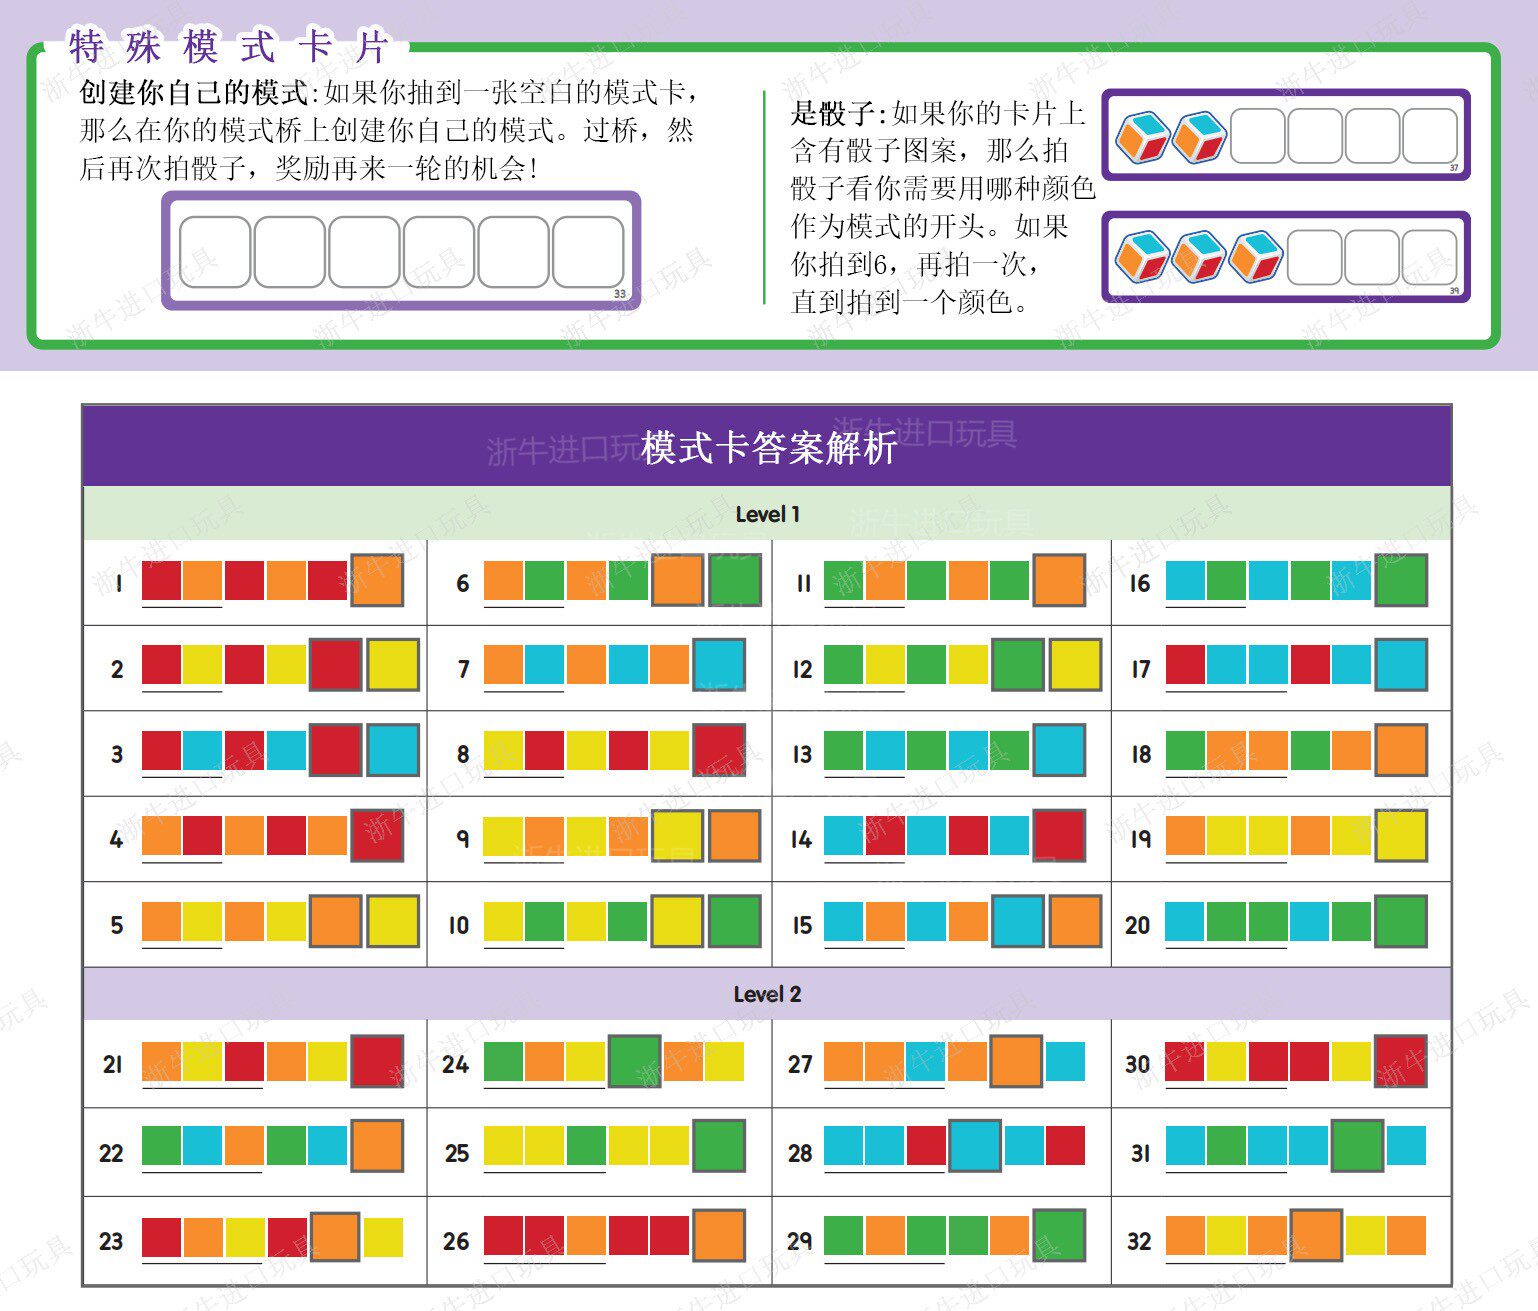Click the row number 10 label
Viewport: 1538px width, 1311px height.
(x=458, y=925)
